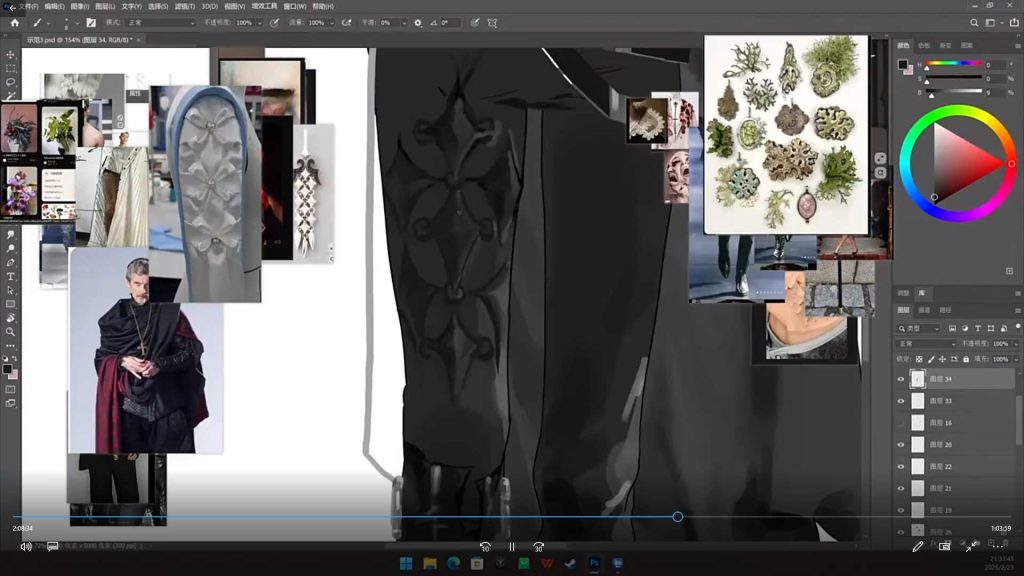The height and width of the screenshot is (576, 1024).
Task: Select the Lasso tool
Action: pos(11,83)
